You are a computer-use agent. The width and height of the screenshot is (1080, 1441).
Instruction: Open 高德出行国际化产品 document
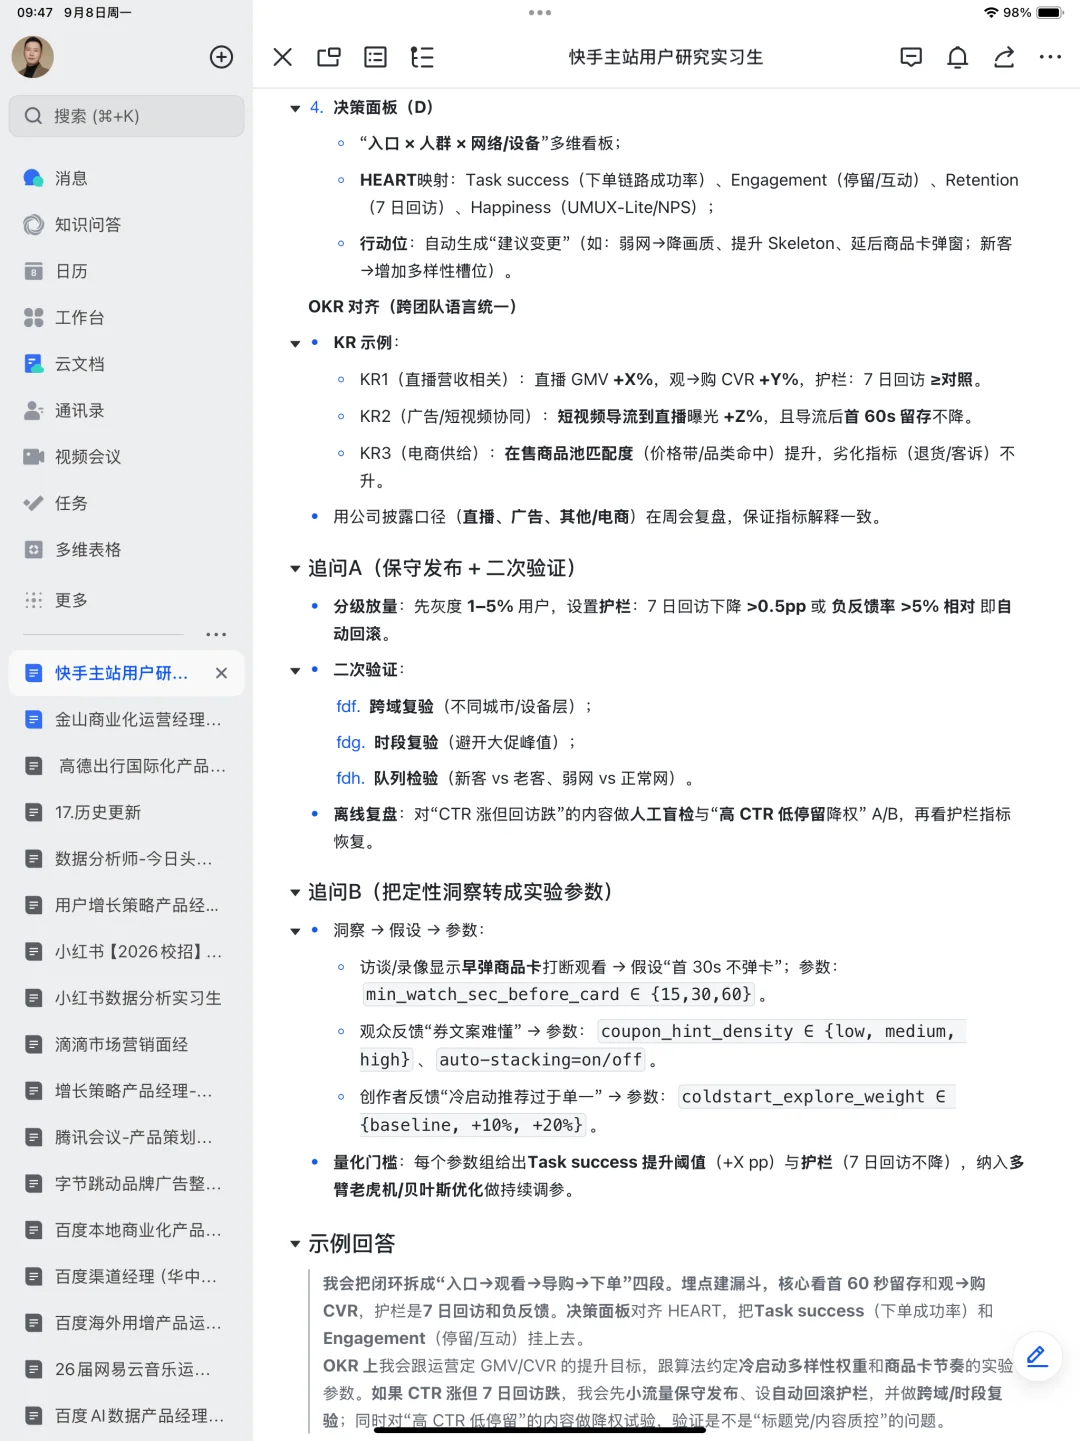(127, 766)
